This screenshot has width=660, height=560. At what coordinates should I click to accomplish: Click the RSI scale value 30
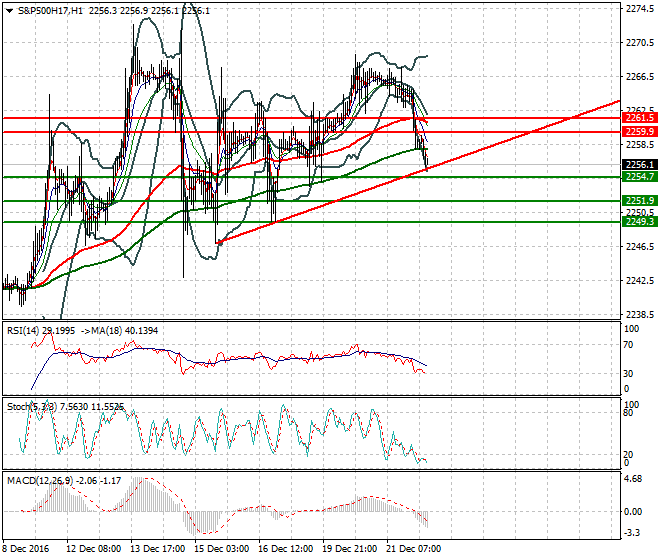coord(628,373)
